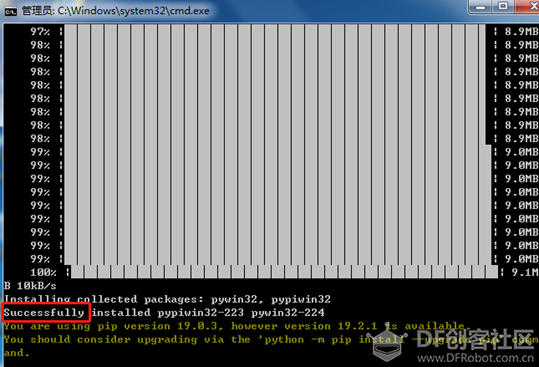Maximize the cmd.exe window
Viewport: 539px width, 367px height.
coord(503,7)
